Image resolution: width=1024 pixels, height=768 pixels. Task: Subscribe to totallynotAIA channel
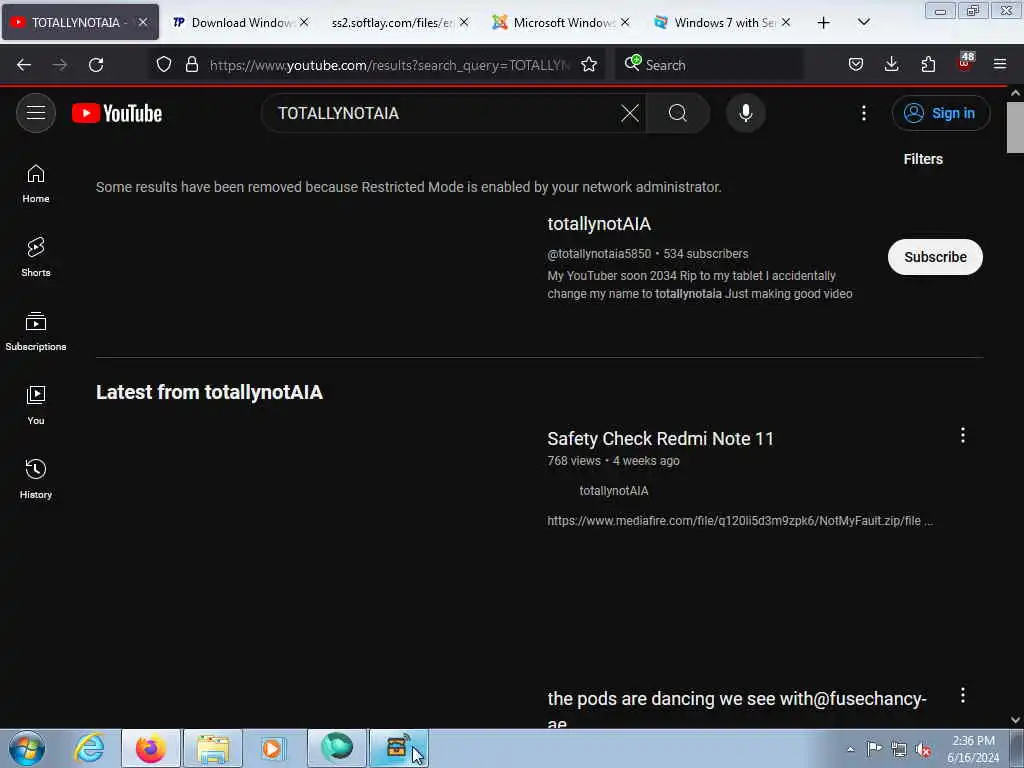pos(935,257)
